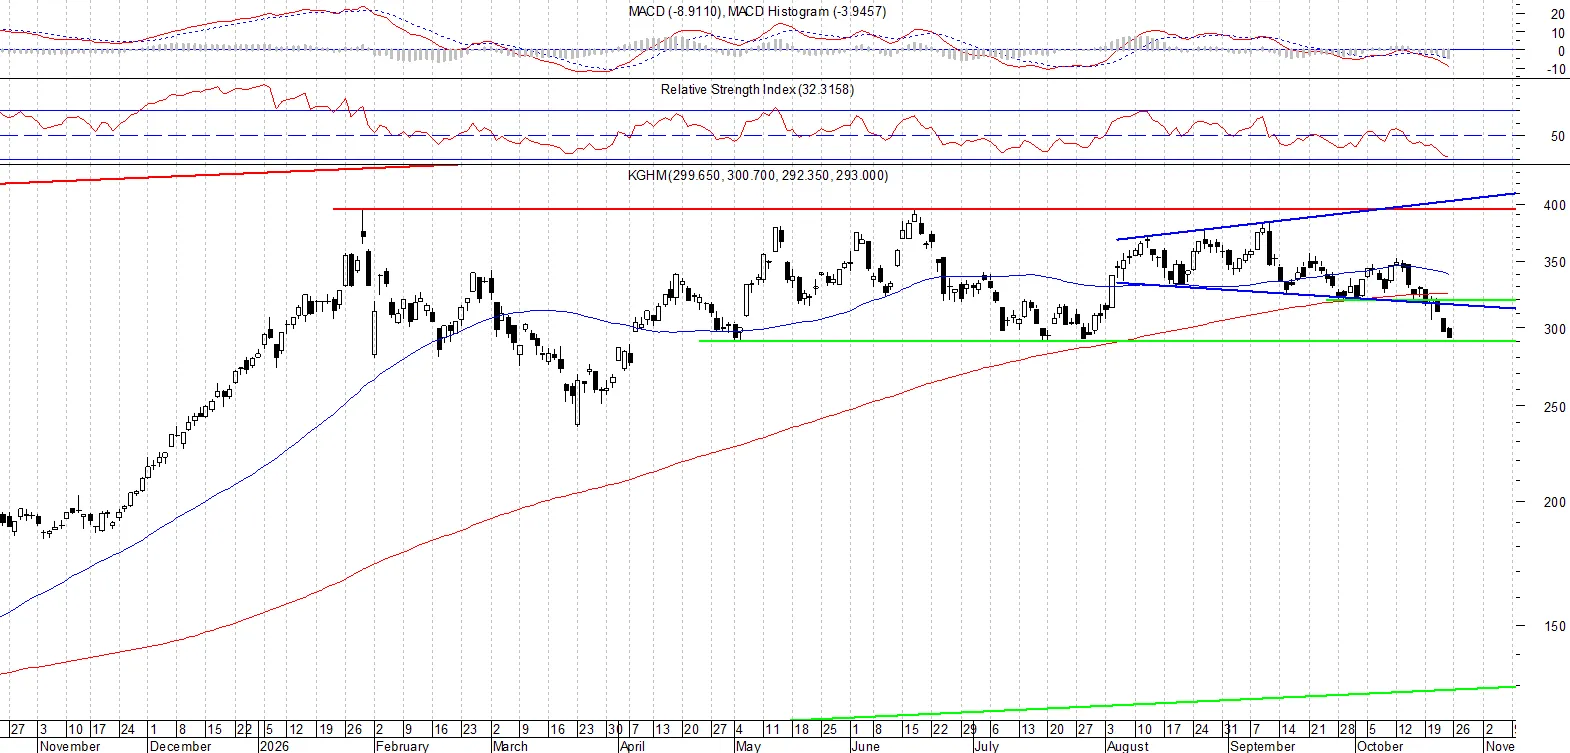This screenshot has width=1570, height=753.
Task: Click the MACD 20 level axis label
Action: tap(1557, 14)
